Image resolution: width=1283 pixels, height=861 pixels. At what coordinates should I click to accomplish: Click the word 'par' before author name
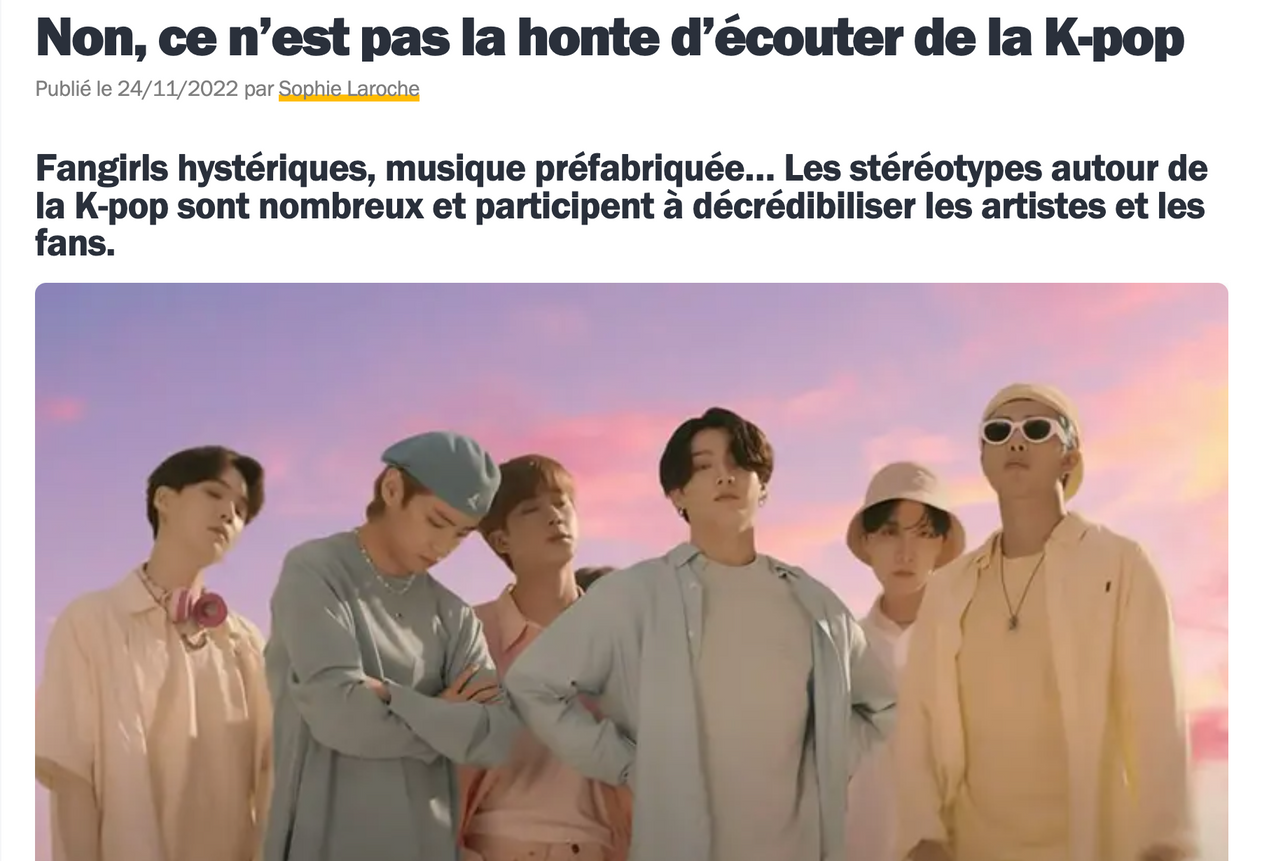coord(258,89)
